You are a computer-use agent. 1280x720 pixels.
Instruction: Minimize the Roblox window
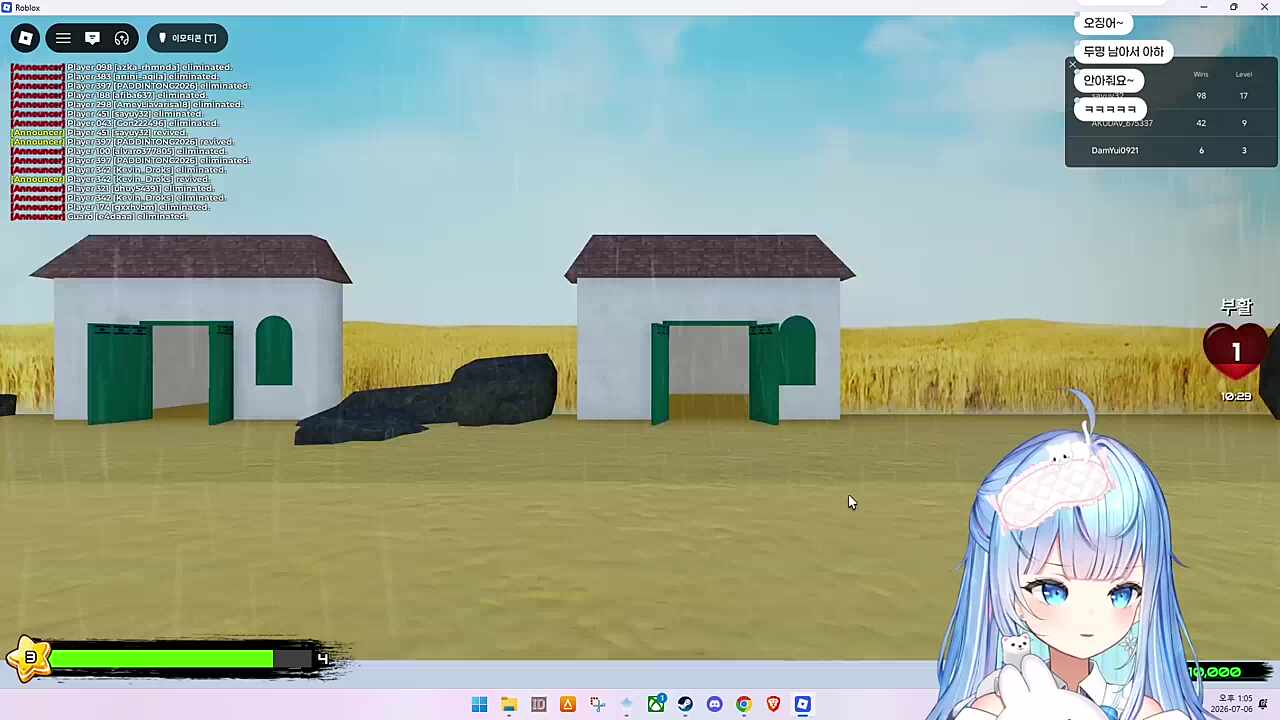1203,7
